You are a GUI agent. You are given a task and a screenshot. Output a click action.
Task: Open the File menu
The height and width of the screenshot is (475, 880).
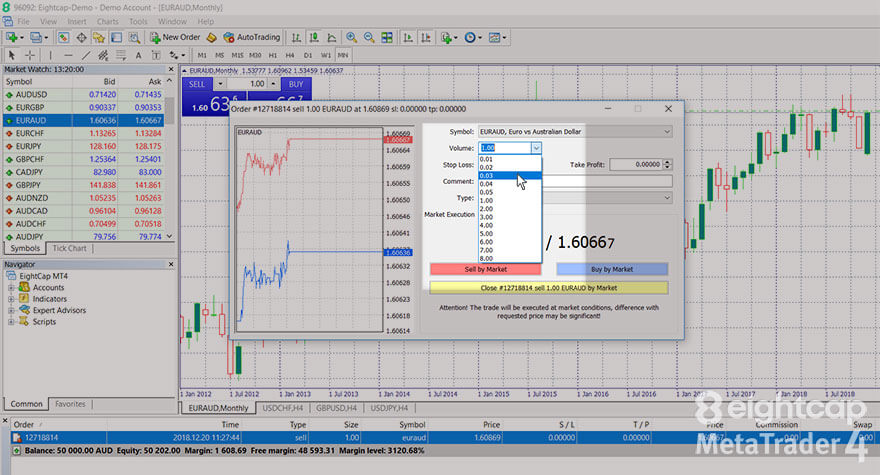coord(24,21)
